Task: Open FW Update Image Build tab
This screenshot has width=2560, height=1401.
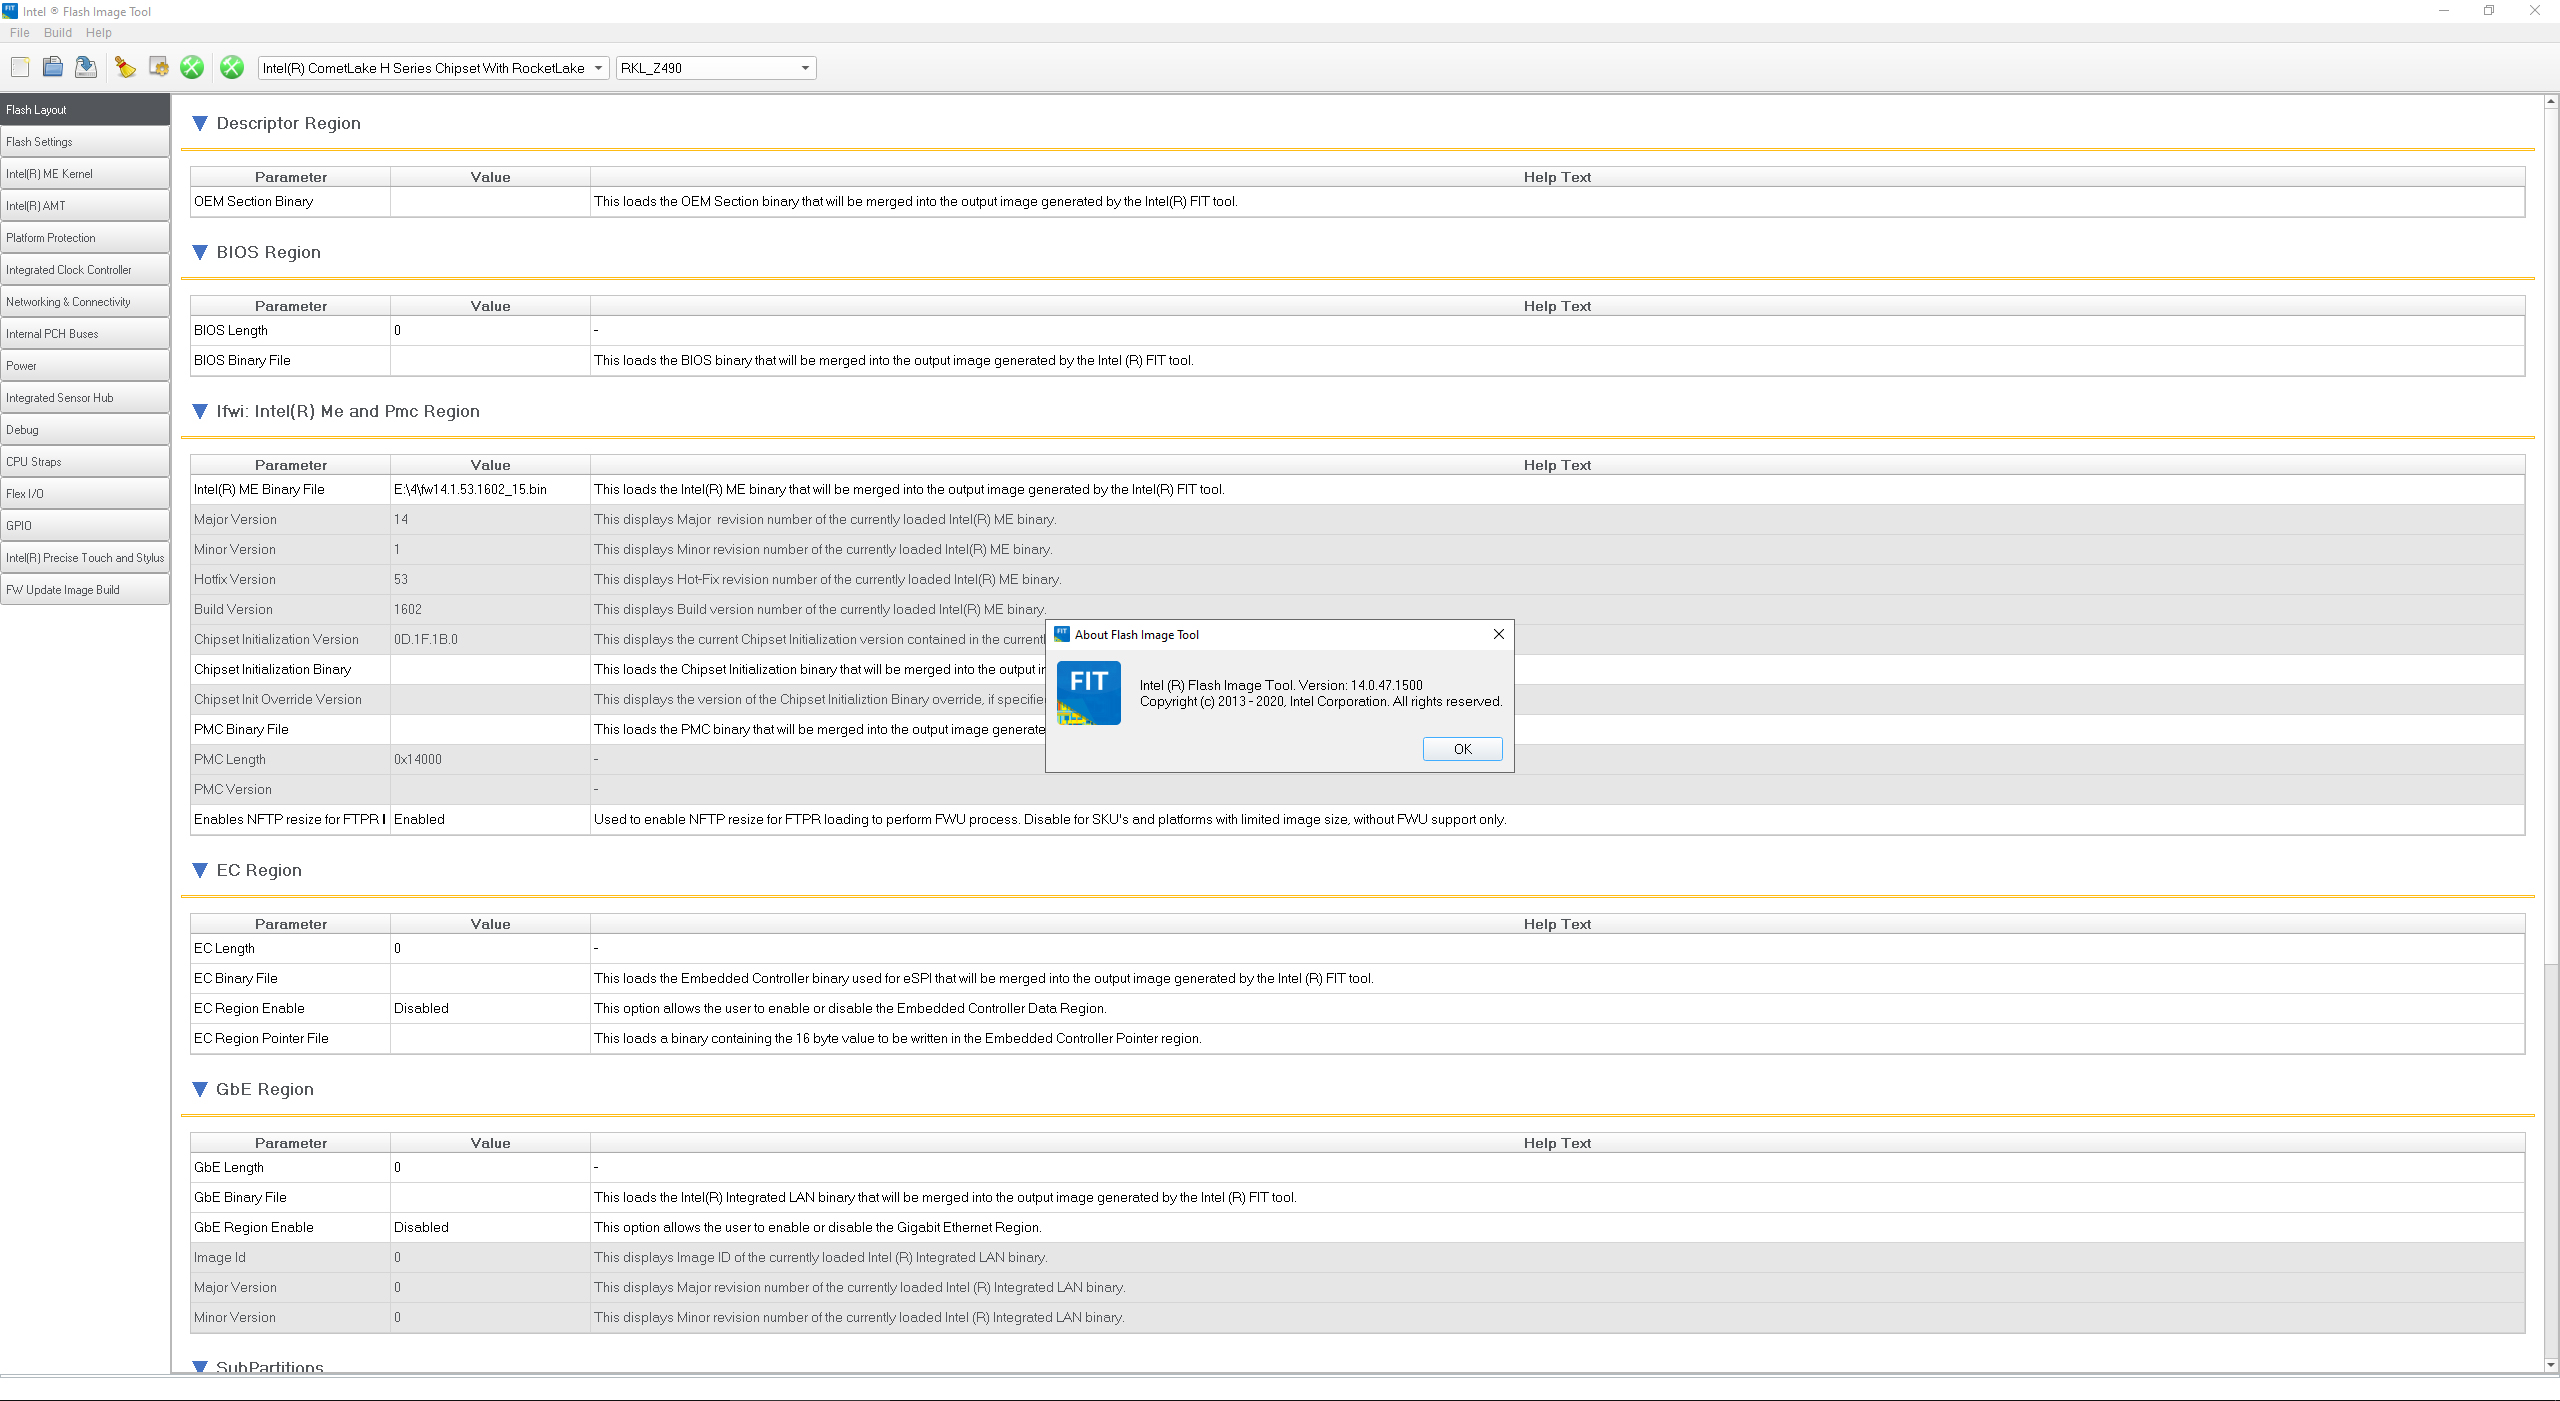Action: 85,590
